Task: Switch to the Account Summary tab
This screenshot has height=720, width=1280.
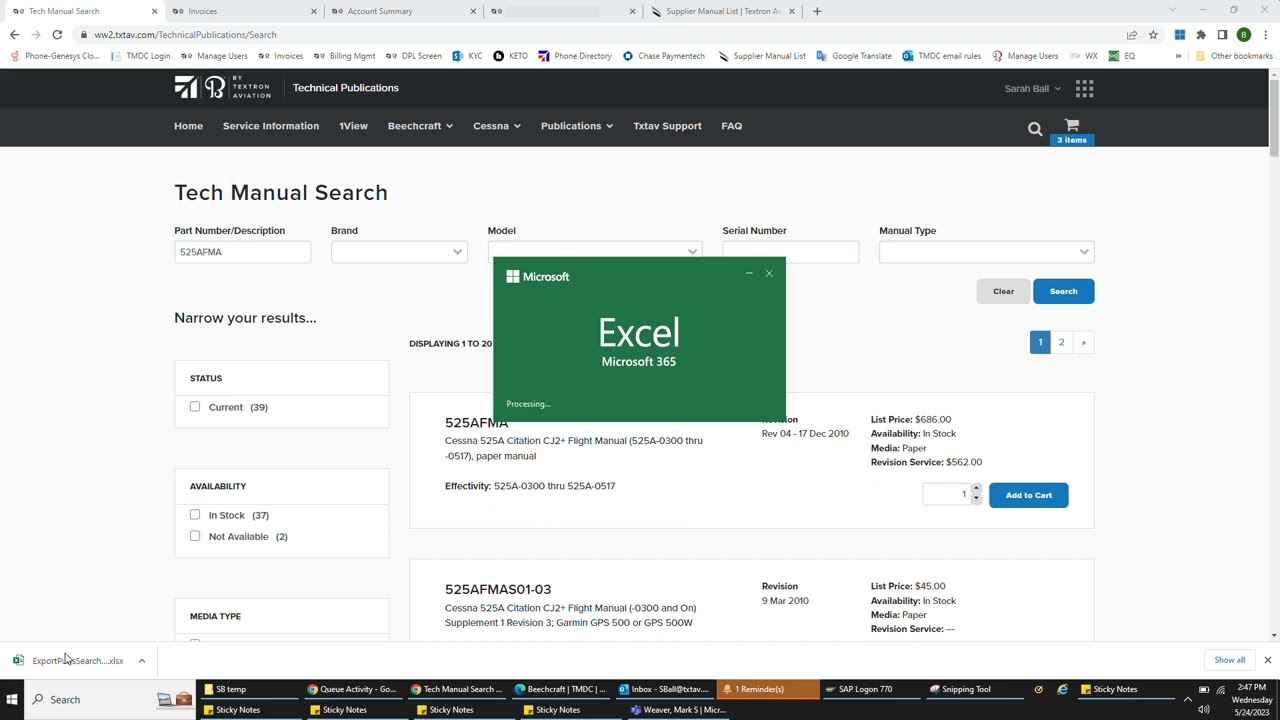Action: [x=400, y=11]
